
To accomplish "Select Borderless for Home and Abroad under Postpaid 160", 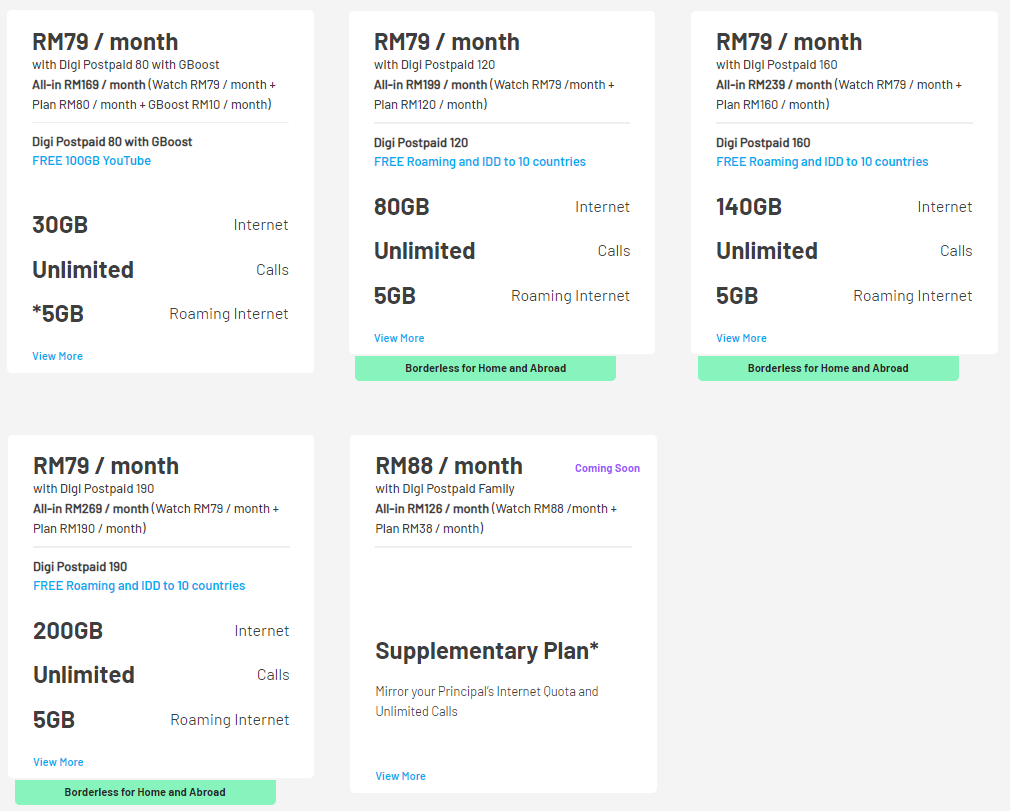I will coord(828,368).
